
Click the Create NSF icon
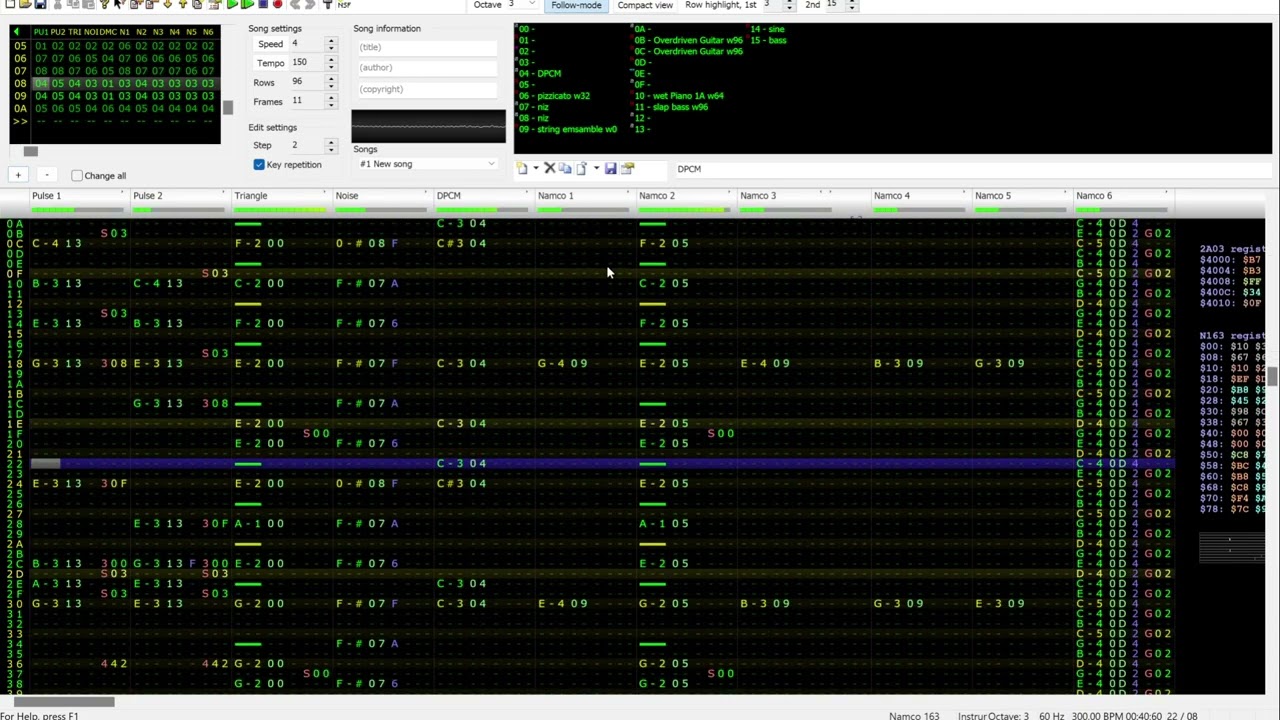[344, 4]
